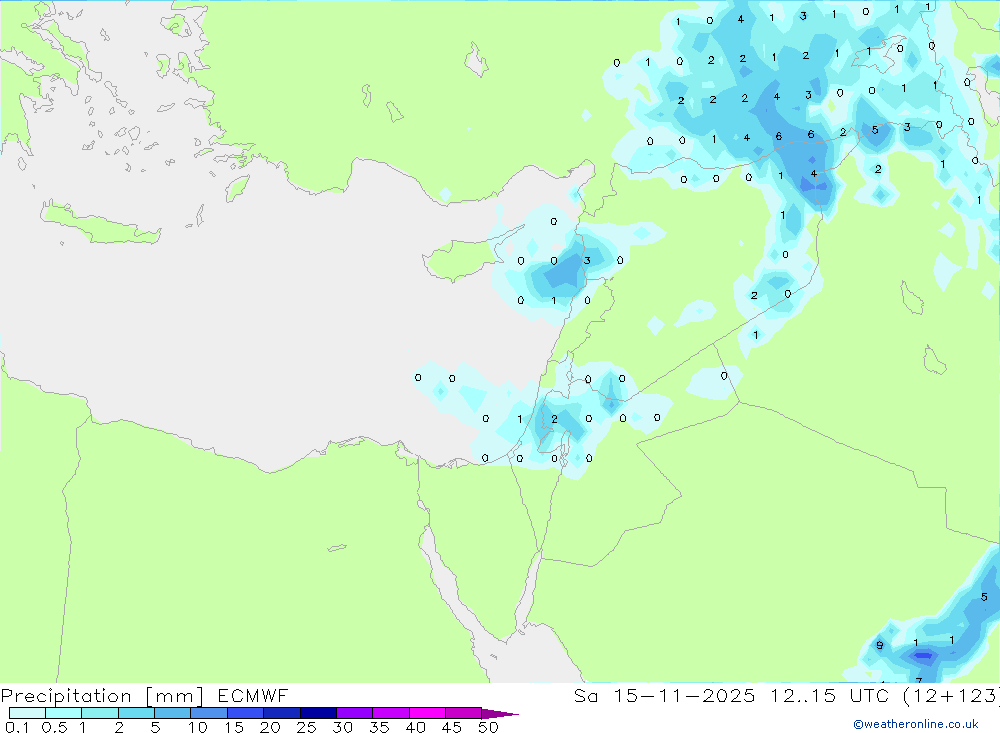Viewport: 1000px width, 733px height.
Task: Pick the 20–25 mm legend swatch
Action: [x=281, y=713]
